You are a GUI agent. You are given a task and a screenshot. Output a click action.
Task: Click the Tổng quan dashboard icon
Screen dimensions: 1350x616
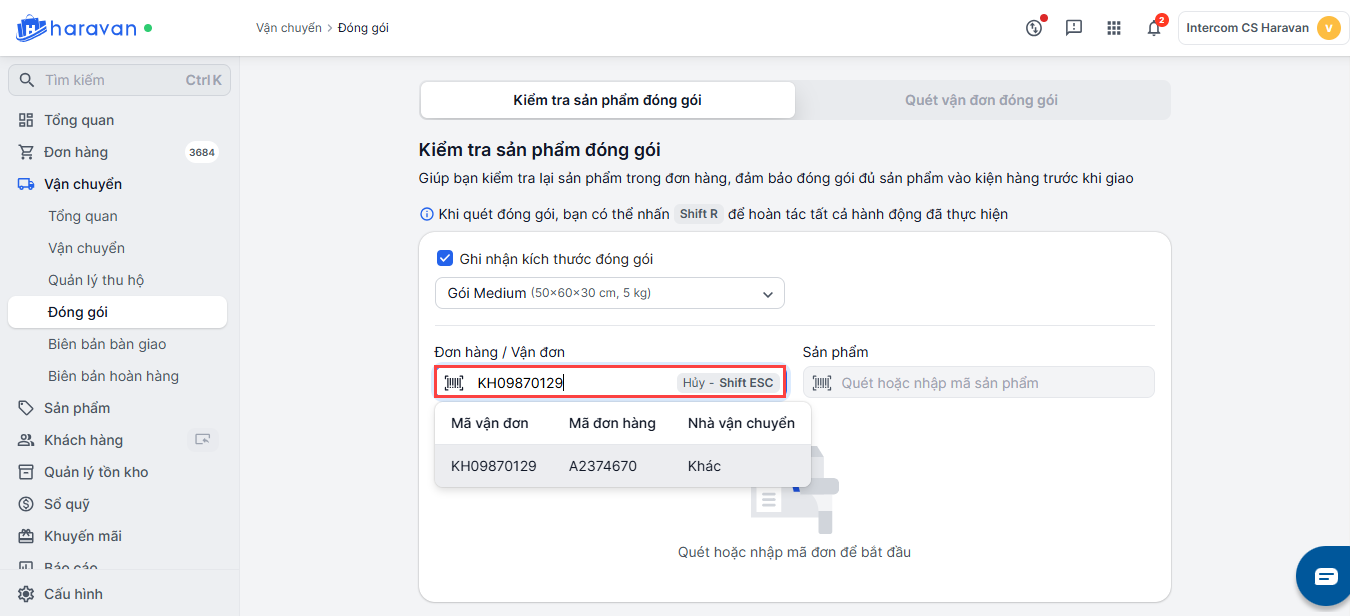26,120
